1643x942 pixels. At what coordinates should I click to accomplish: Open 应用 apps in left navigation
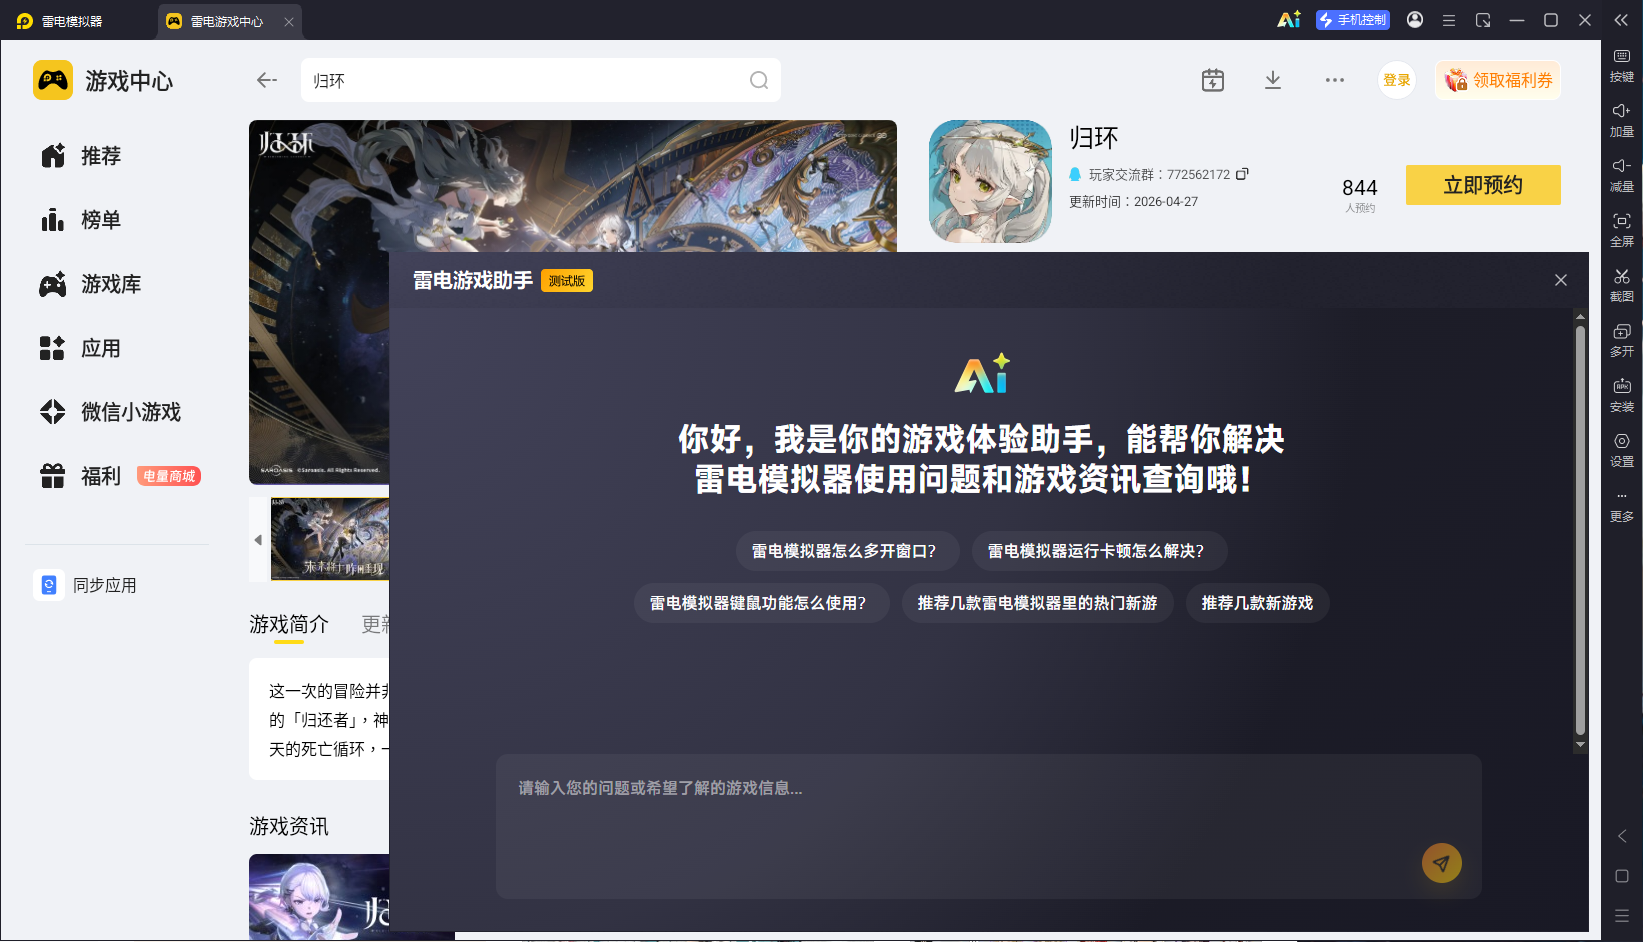tap(82, 348)
